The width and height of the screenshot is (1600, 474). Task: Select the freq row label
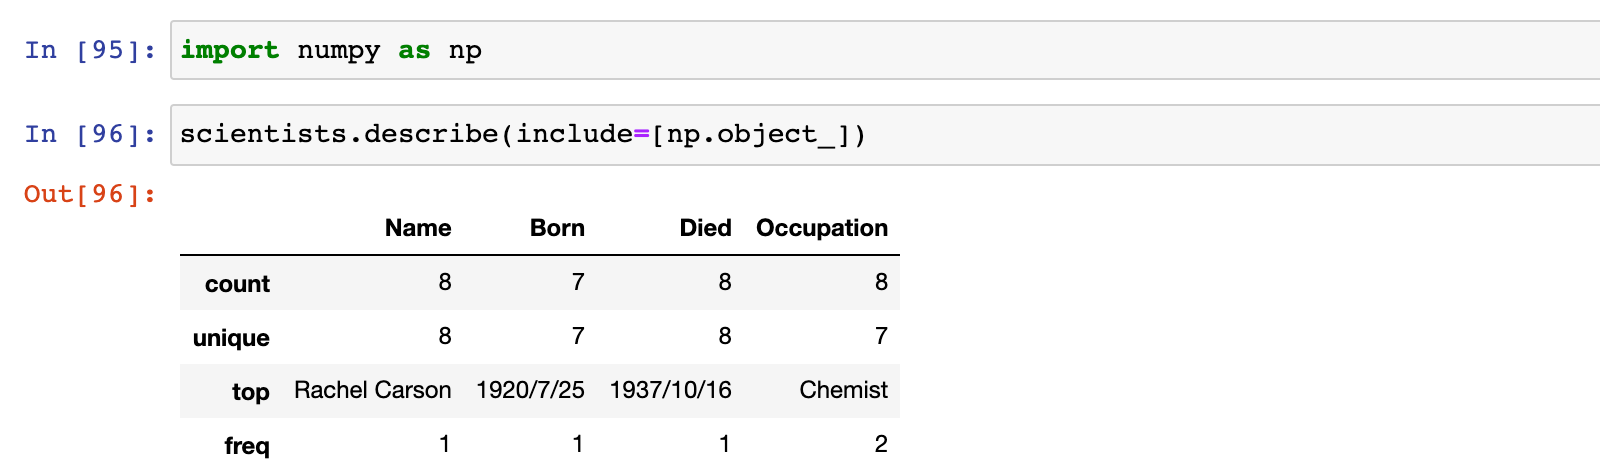(x=247, y=446)
